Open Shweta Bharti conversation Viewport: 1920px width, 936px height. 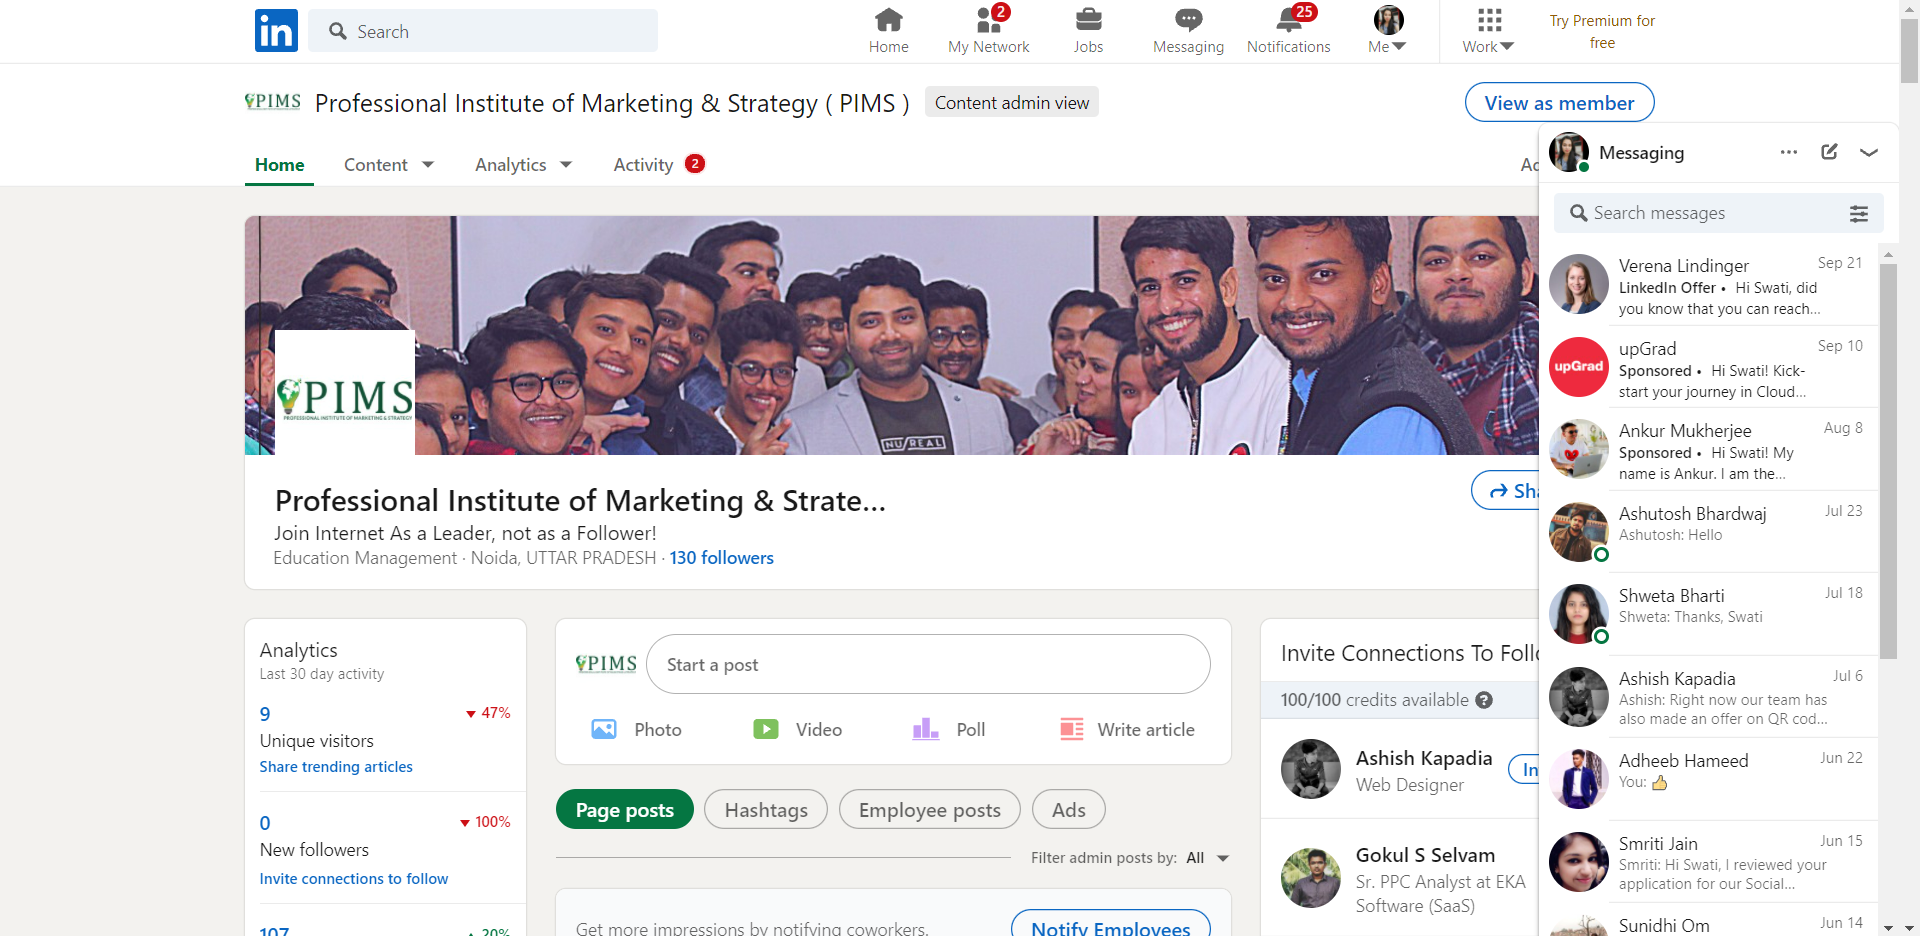(x=1708, y=614)
